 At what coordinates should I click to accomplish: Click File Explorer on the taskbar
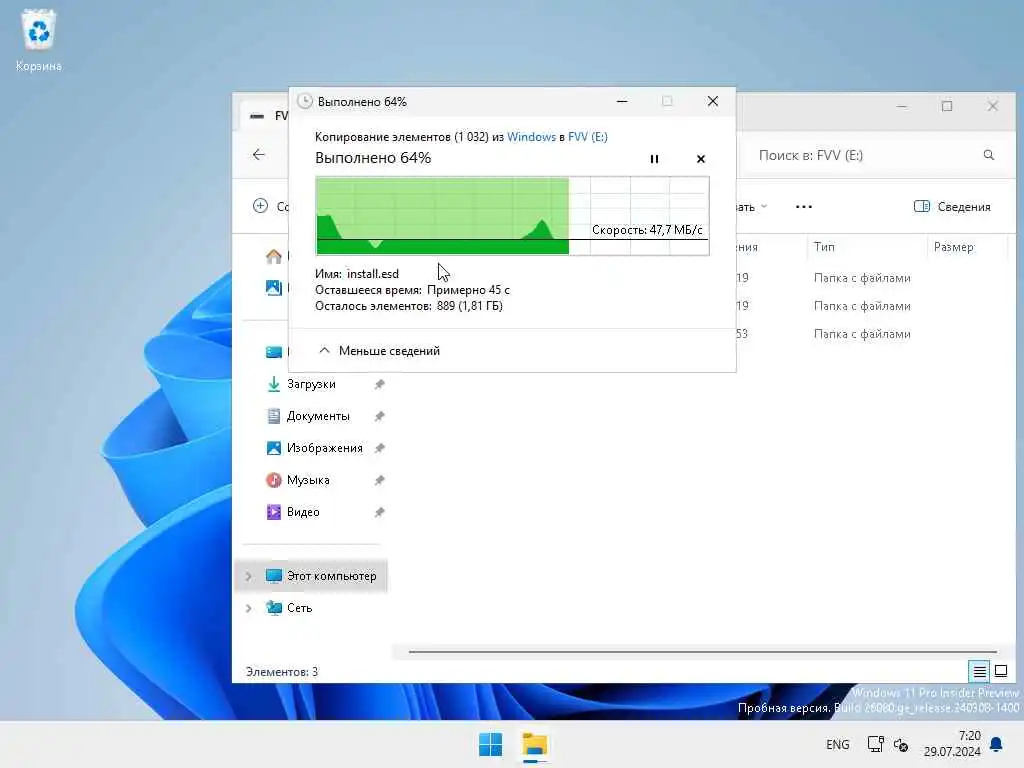tap(535, 744)
